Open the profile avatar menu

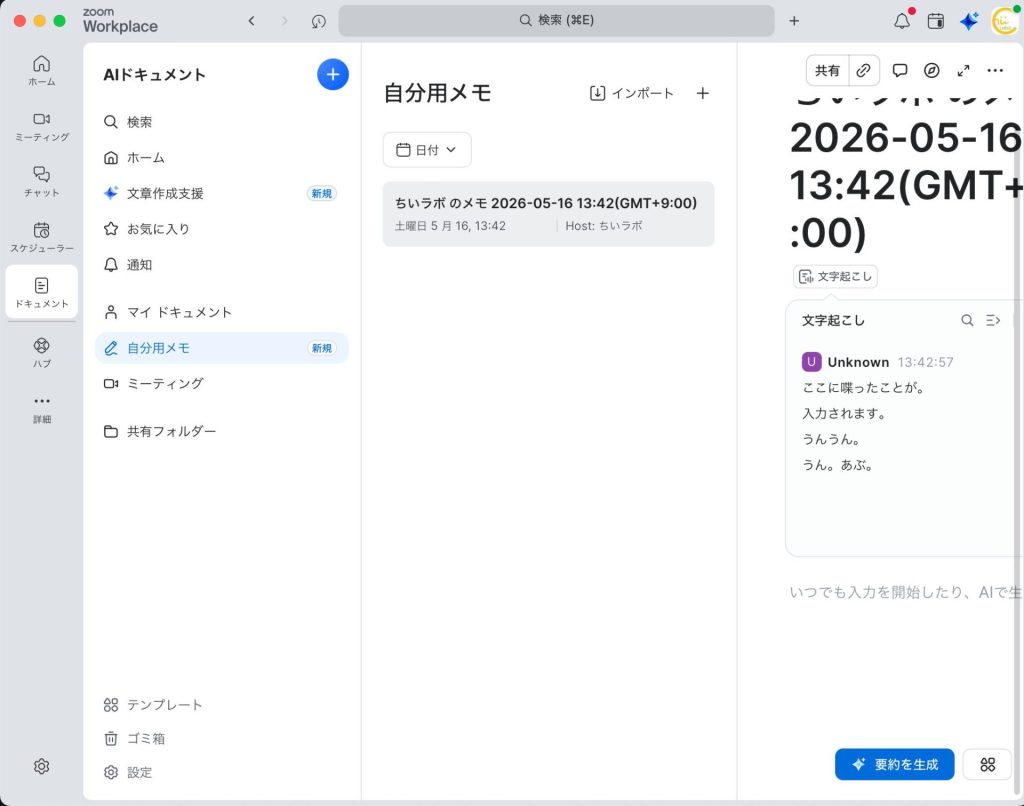1005,21
